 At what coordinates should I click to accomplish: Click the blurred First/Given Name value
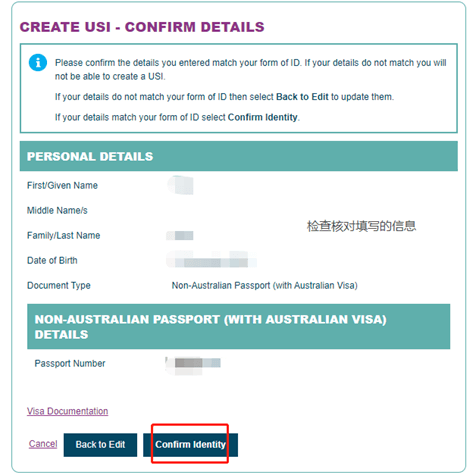[180, 185]
